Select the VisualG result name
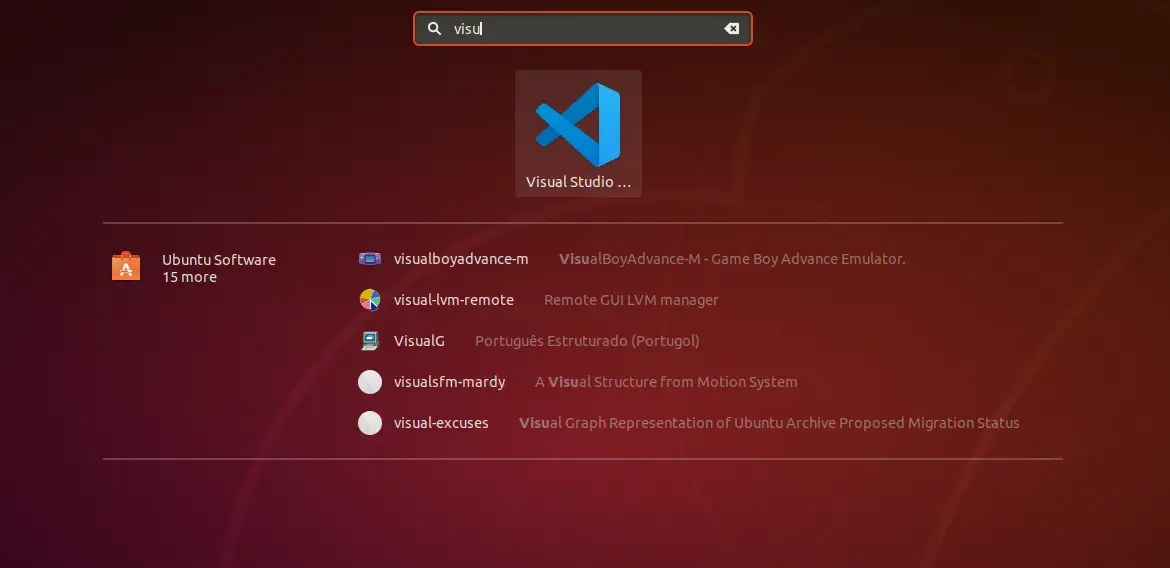Viewport: 1170px width, 568px height. click(x=419, y=341)
